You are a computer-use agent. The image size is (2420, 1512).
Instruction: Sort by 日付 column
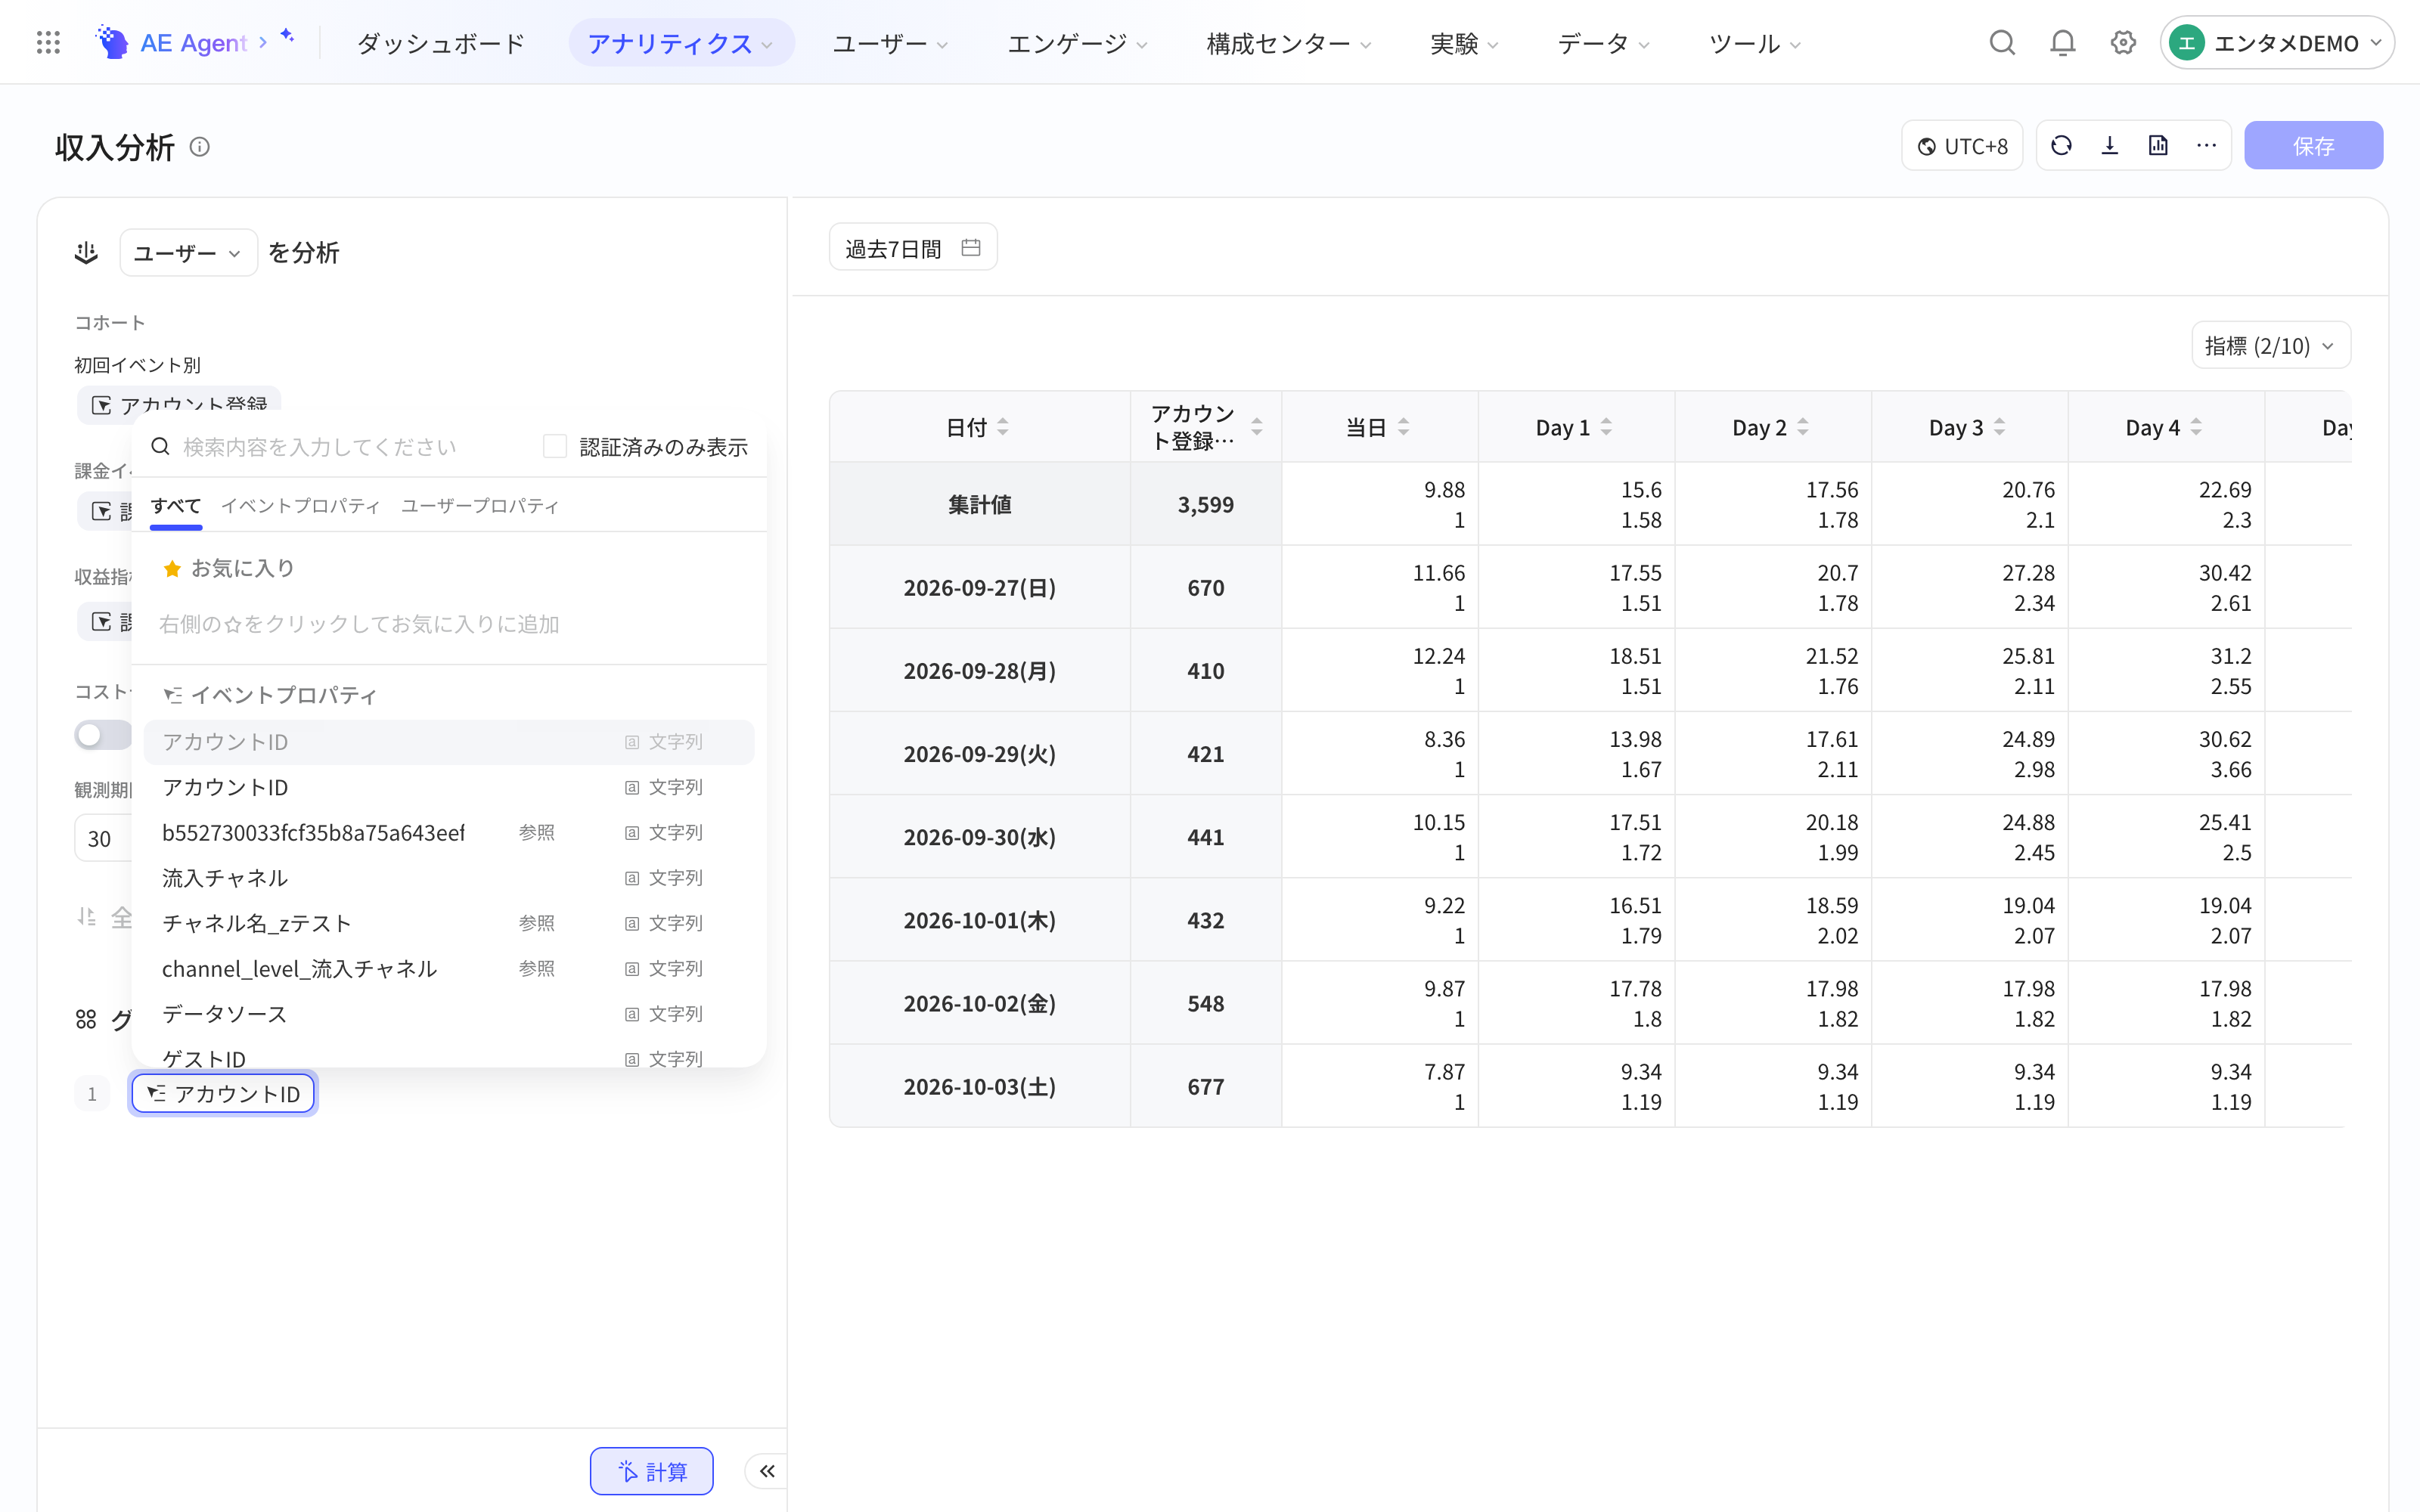pos(1003,427)
